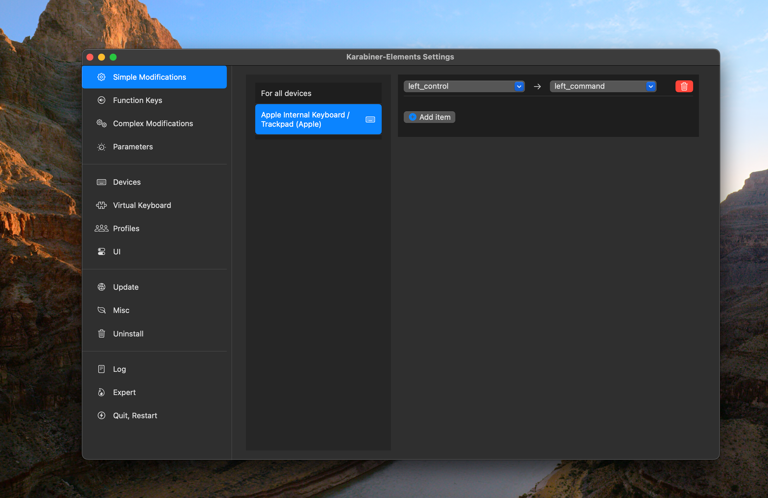Click the Devices keyboard icon
Screen dimensions: 768x498
(101, 182)
